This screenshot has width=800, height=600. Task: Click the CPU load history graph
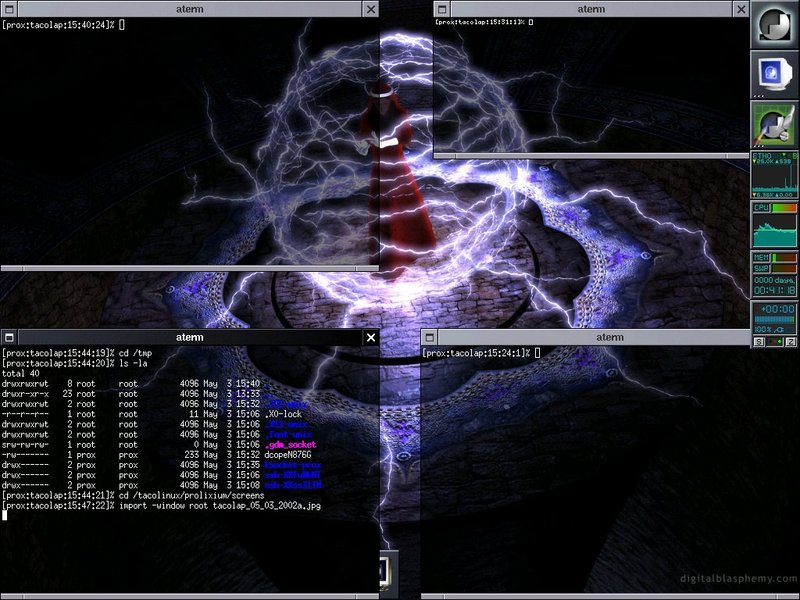(774, 230)
